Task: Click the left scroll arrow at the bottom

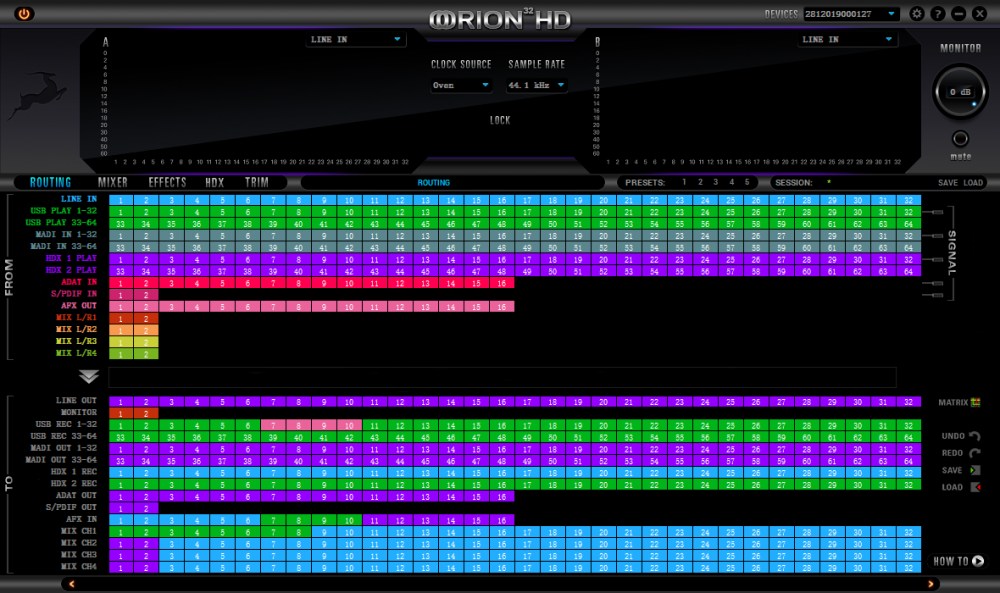Action: tap(71, 583)
